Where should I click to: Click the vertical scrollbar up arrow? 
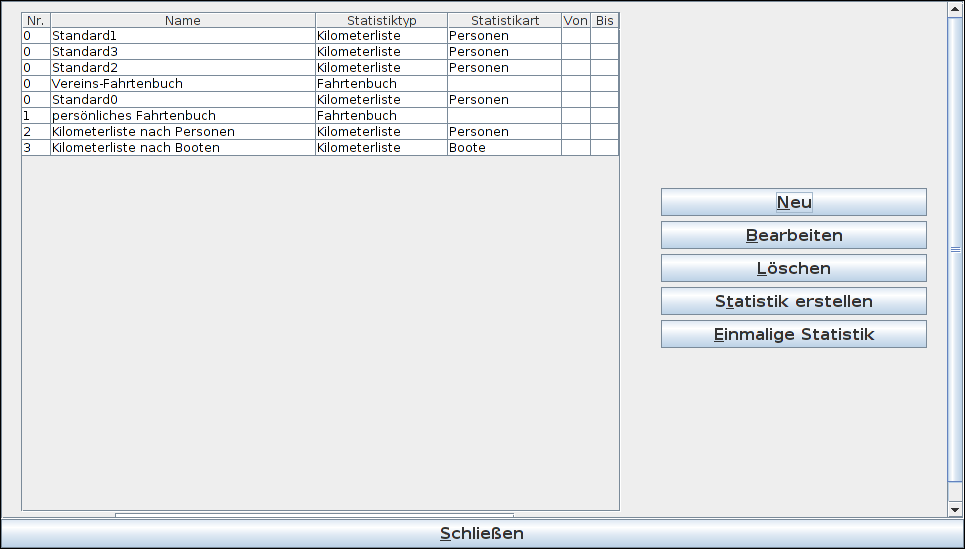(x=955, y=8)
